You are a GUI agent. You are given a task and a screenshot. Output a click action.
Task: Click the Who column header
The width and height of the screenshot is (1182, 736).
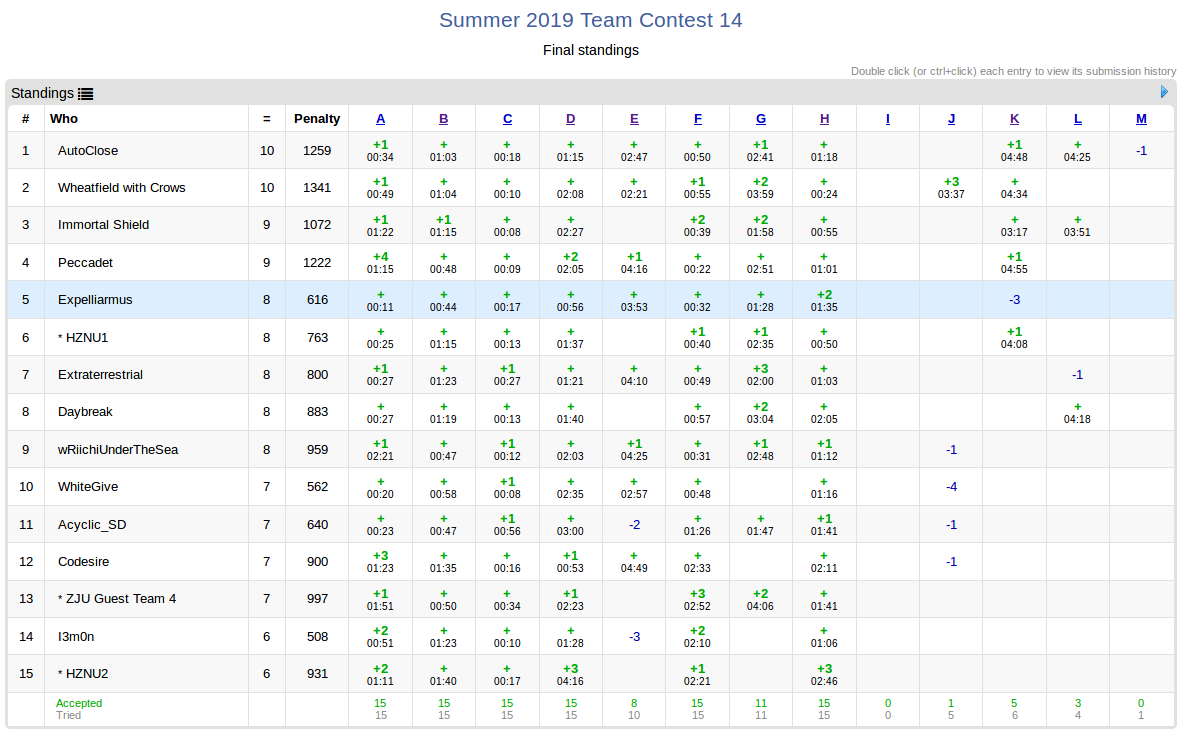64,119
